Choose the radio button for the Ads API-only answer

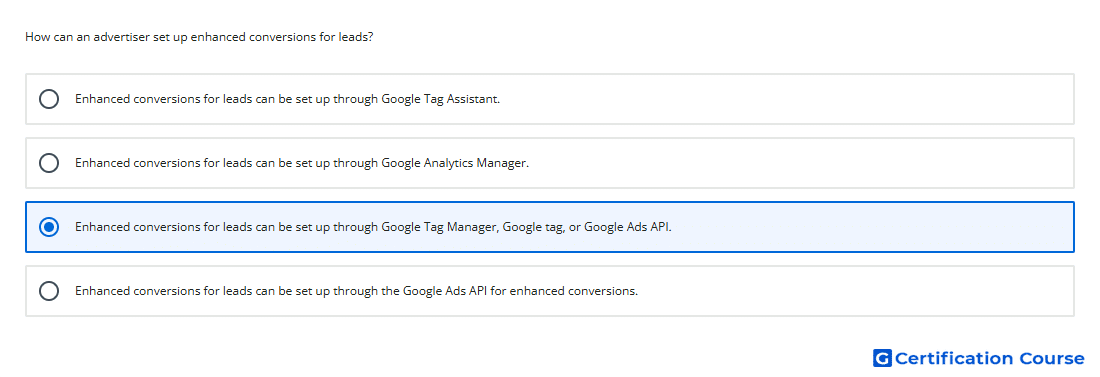pyautogui.click(x=49, y=291)
